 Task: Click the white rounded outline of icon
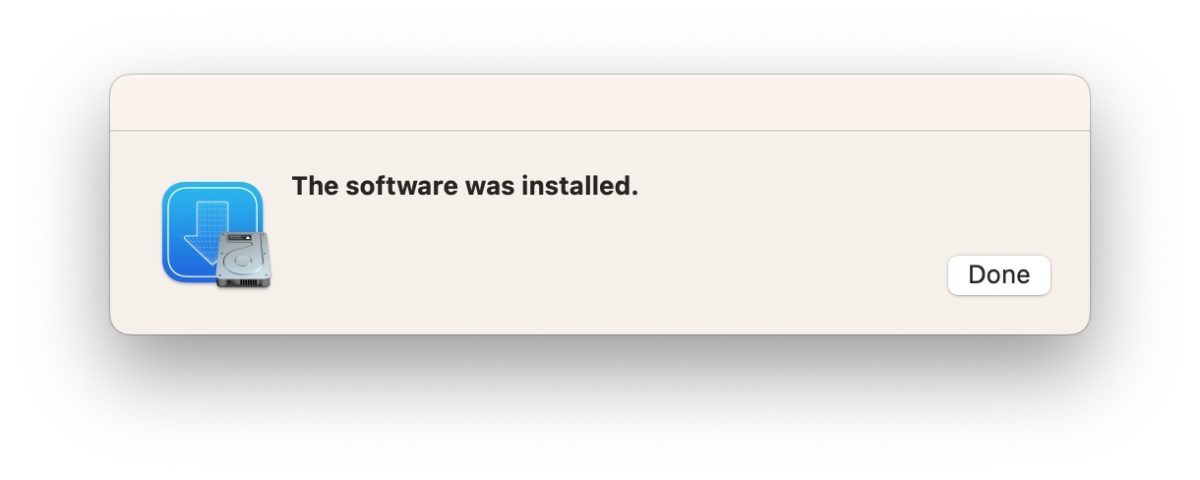point(212,232)
